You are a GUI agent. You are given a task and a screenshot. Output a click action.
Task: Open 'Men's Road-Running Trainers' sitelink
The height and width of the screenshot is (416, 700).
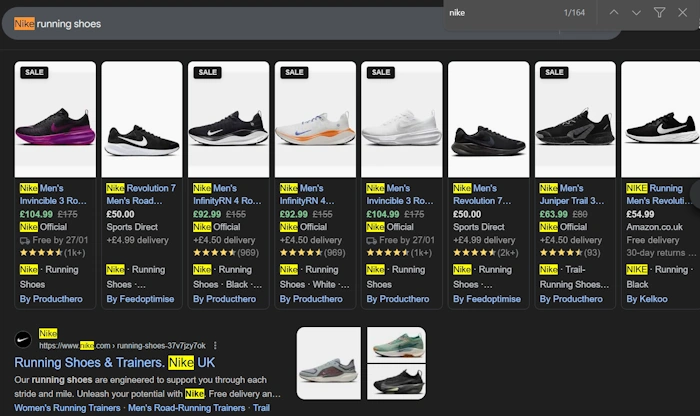tap(187, 408)
